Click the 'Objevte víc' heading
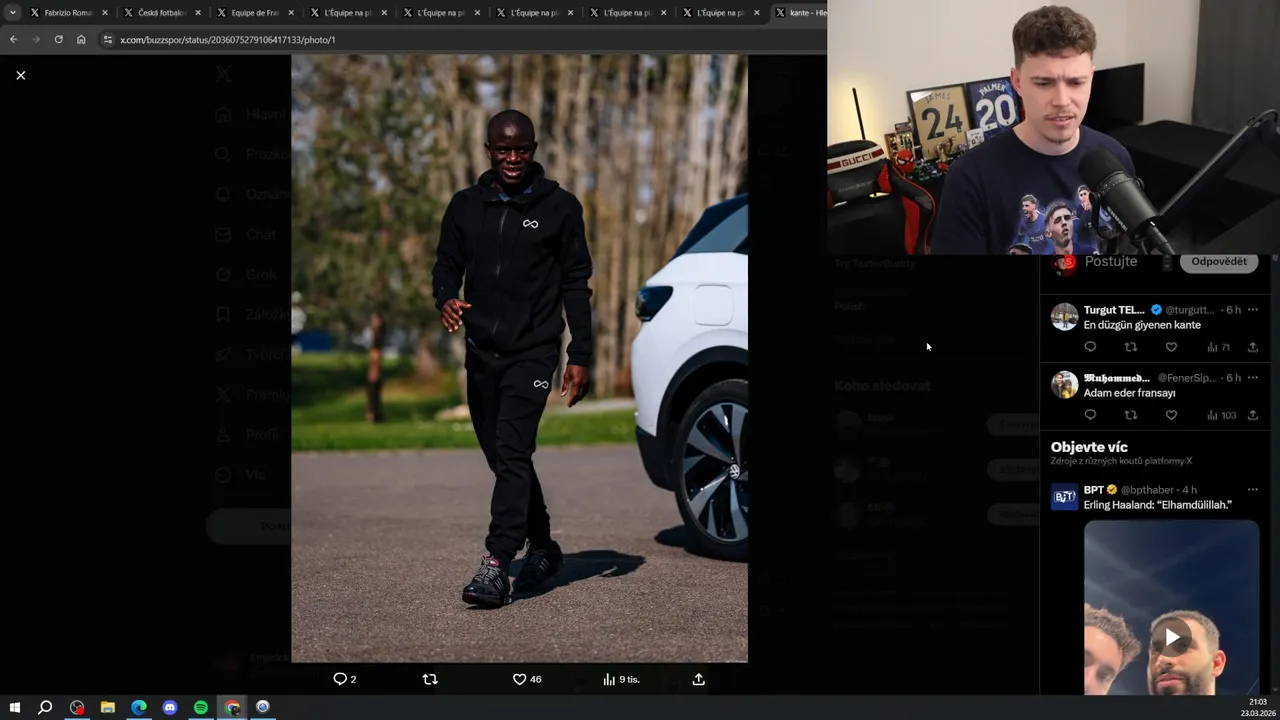The height and width of the screenshot is (720, 1280). tap(1089, 447)
